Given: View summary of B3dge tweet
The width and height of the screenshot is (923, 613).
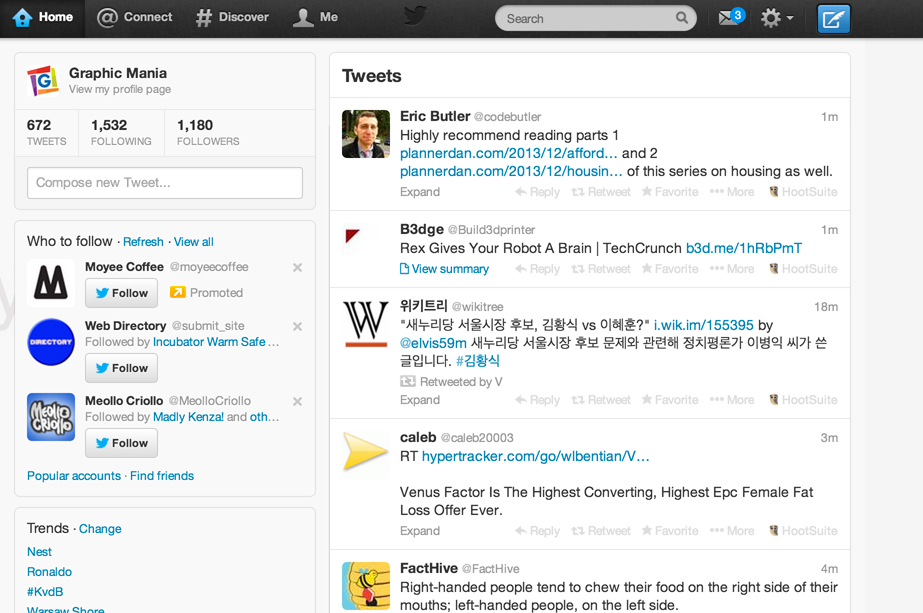Looking at the screenshot, I should coord(444,269).
